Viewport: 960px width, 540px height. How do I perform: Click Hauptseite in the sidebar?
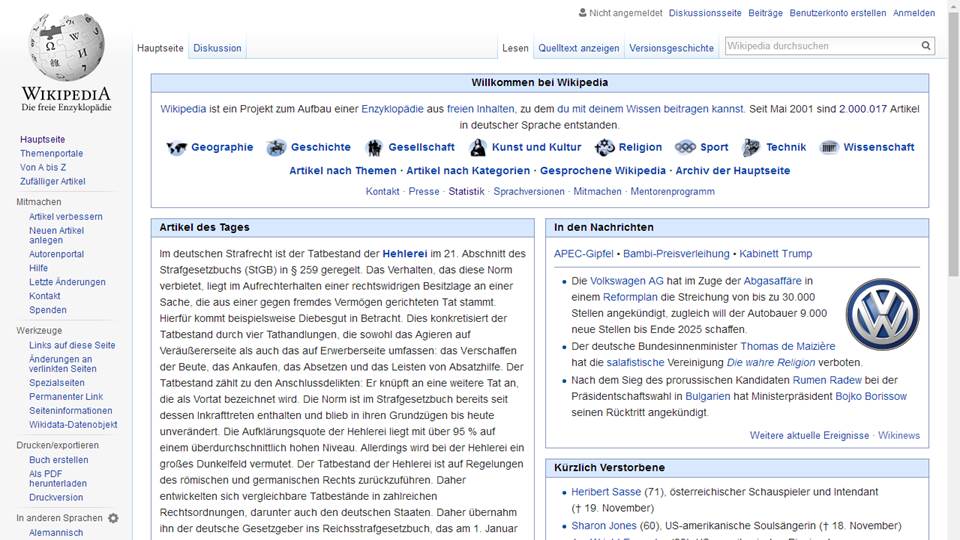click(42, 140)
